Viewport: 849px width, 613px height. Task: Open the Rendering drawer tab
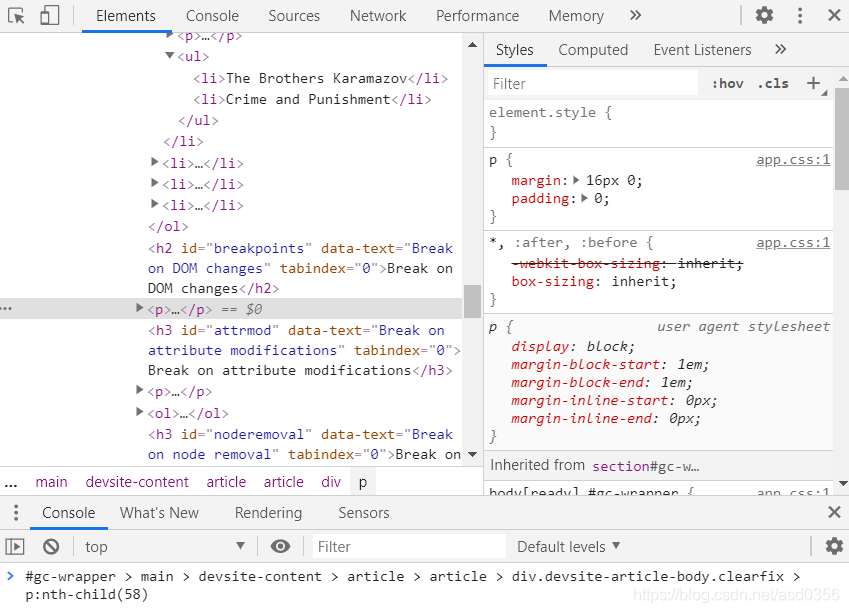point(269,513)
